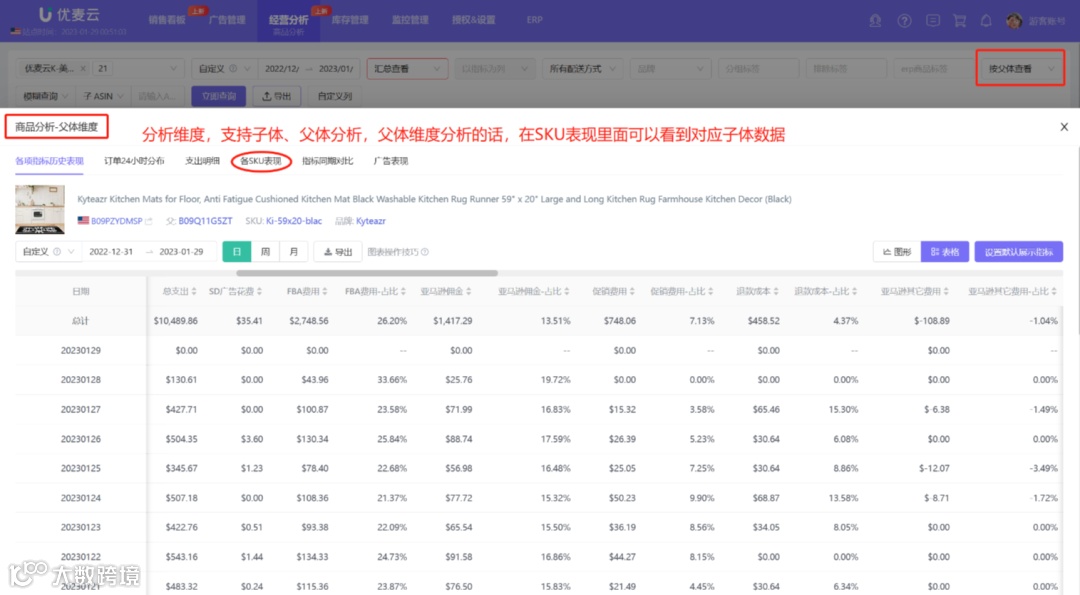This screenshot has height=595, width=1080.
Task: Click ASIN link B09PZYDMSP
Action: tap(116, 221)
